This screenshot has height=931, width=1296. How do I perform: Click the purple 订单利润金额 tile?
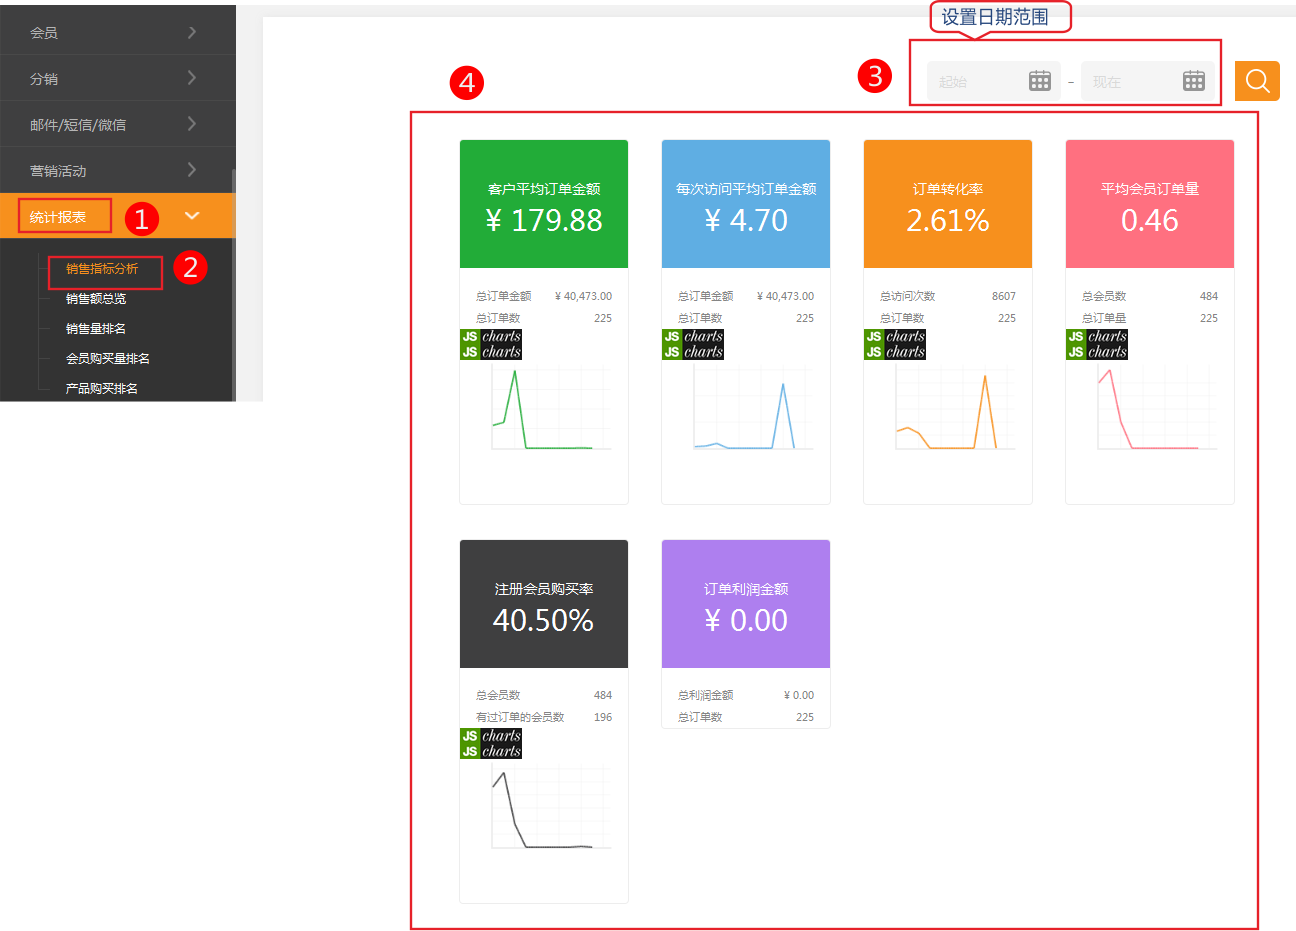click(746, 604)
